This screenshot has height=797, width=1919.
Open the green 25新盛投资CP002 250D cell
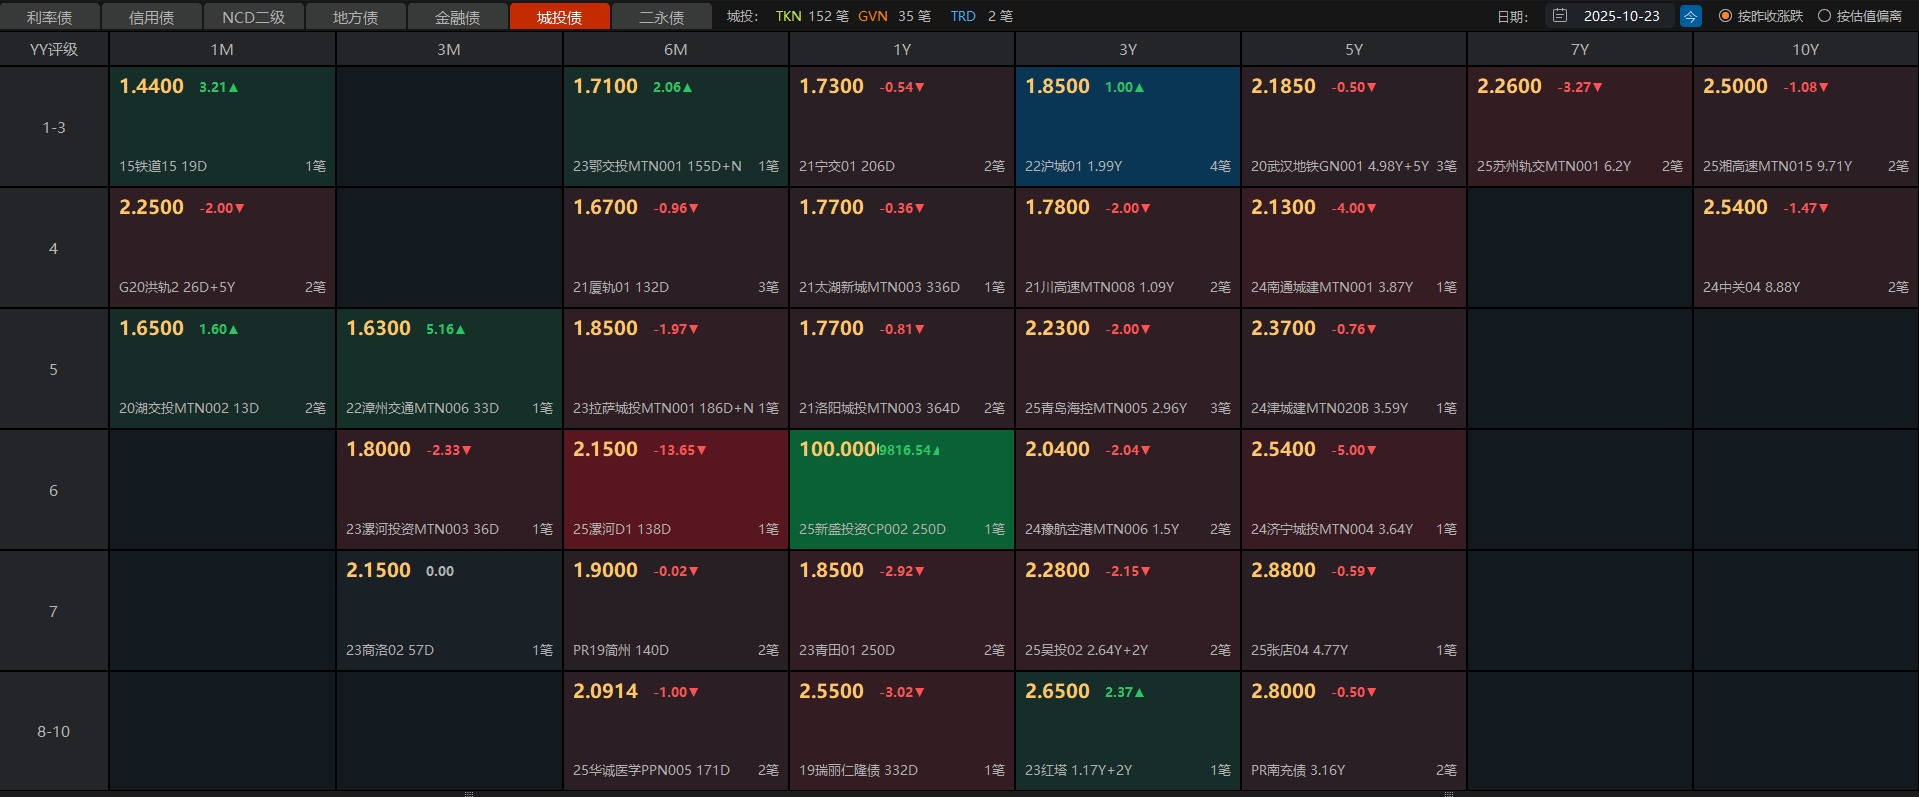pos(902,490)
